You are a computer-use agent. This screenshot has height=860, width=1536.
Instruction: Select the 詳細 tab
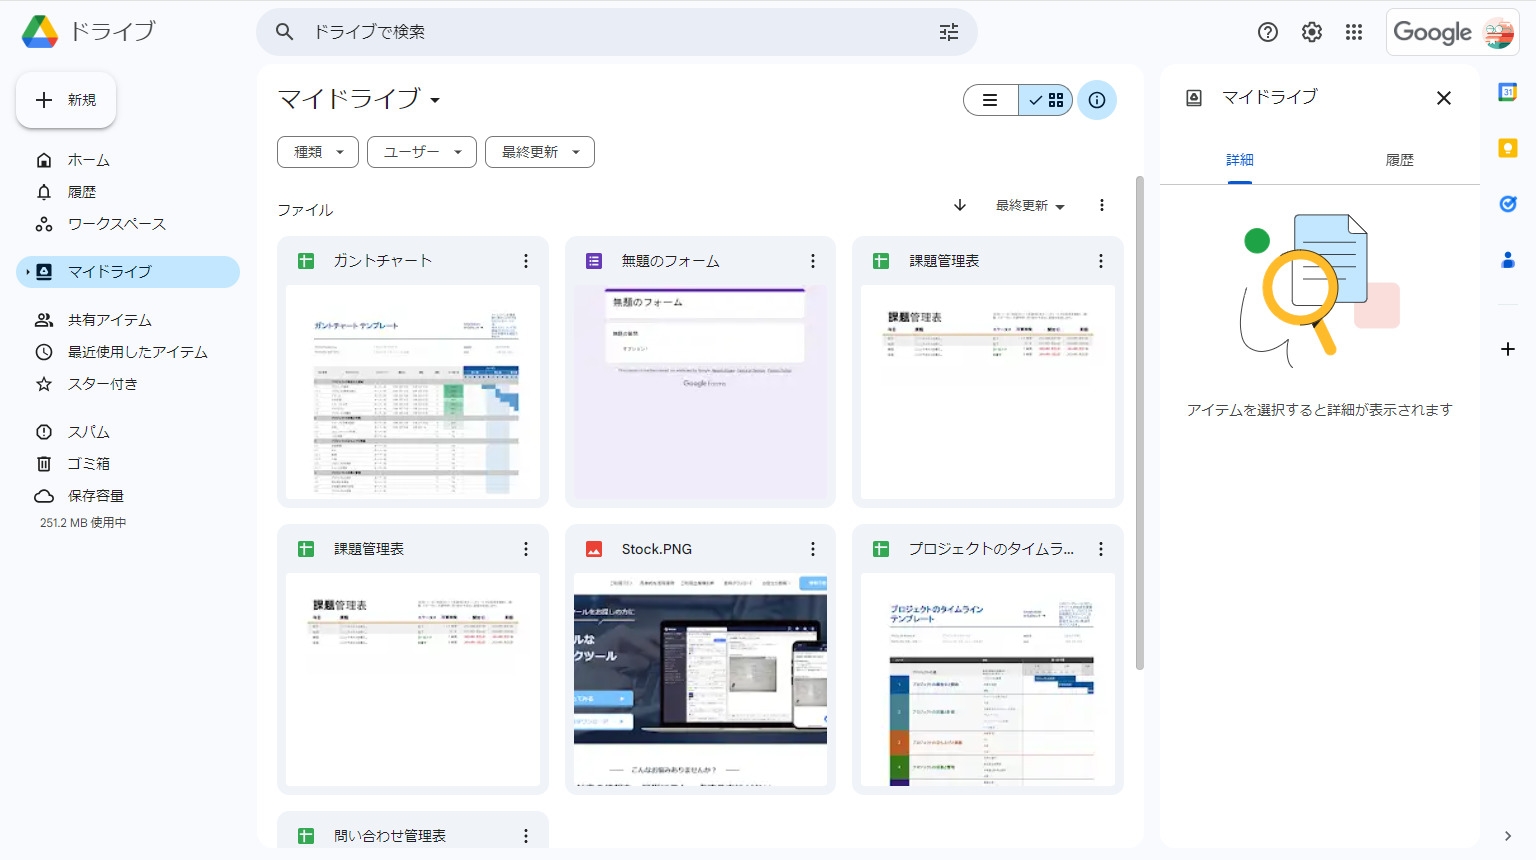[1240, 159]
